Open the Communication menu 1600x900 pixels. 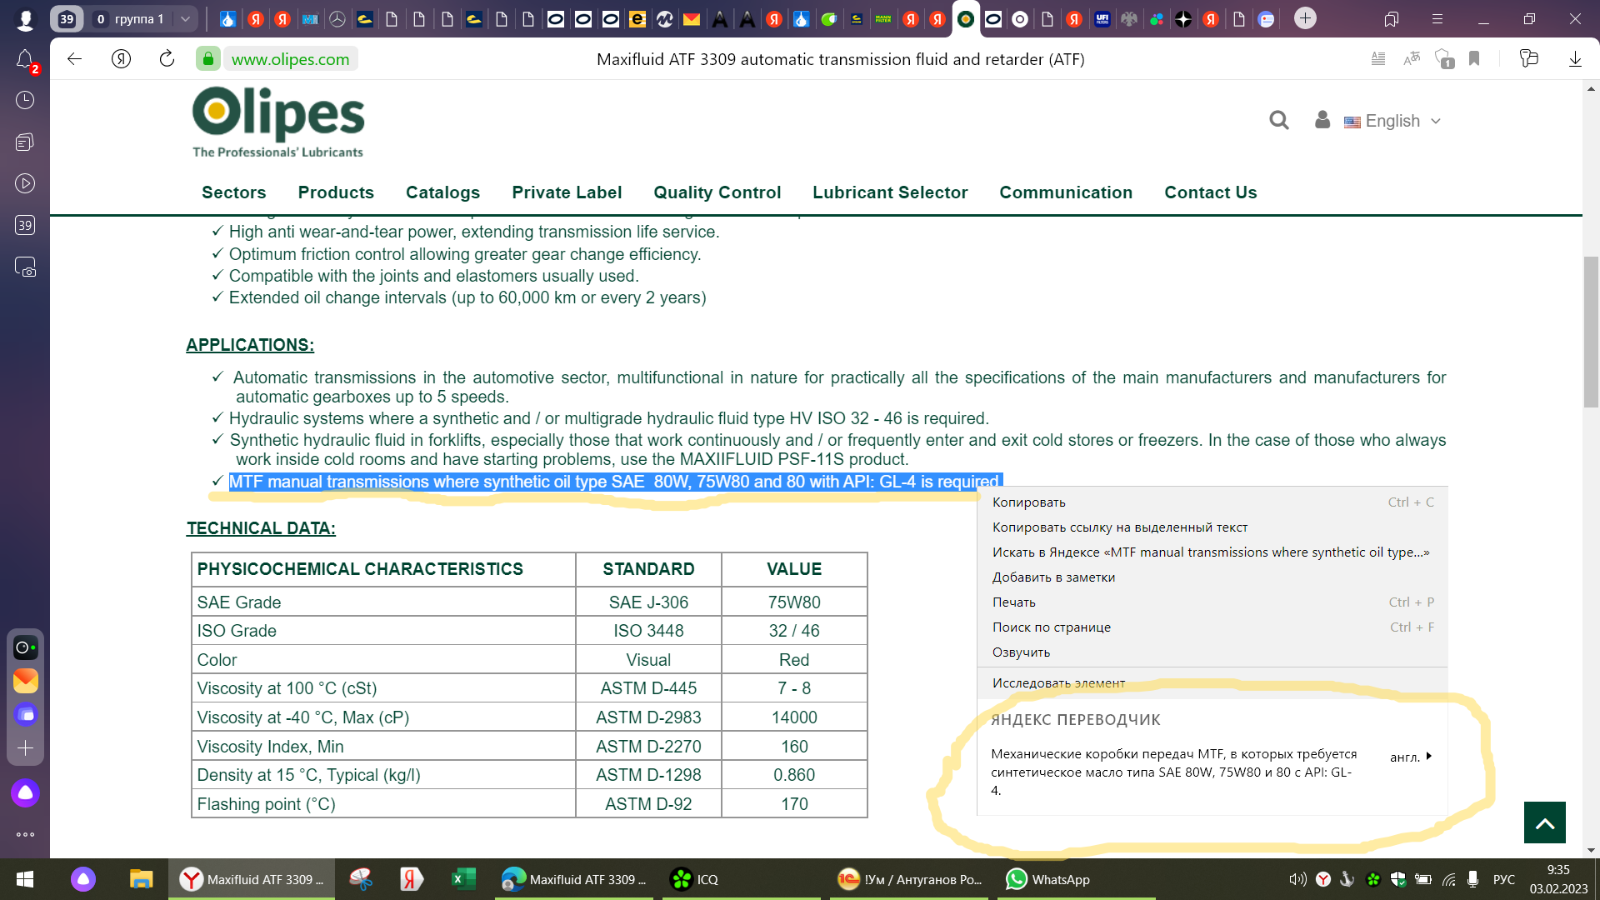point(1066,193)
